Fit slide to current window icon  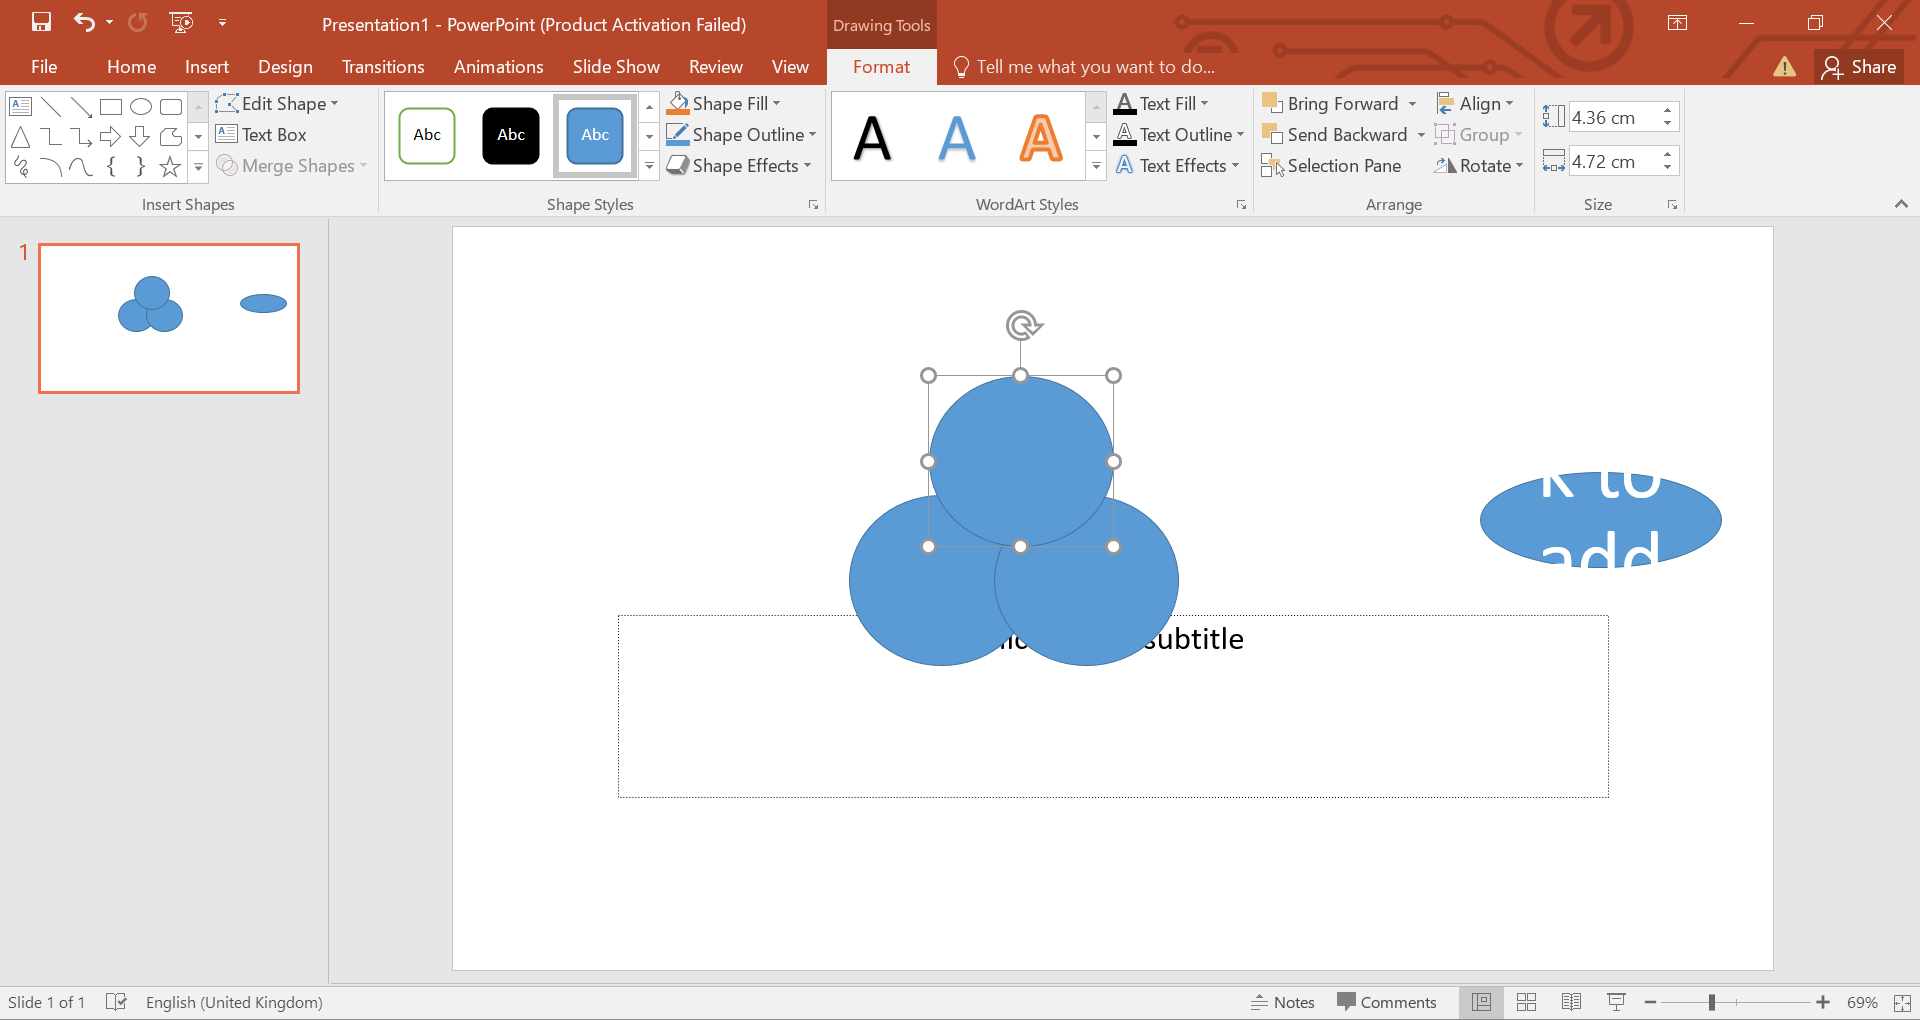pyautogui.click(x=1902, y=1002)
